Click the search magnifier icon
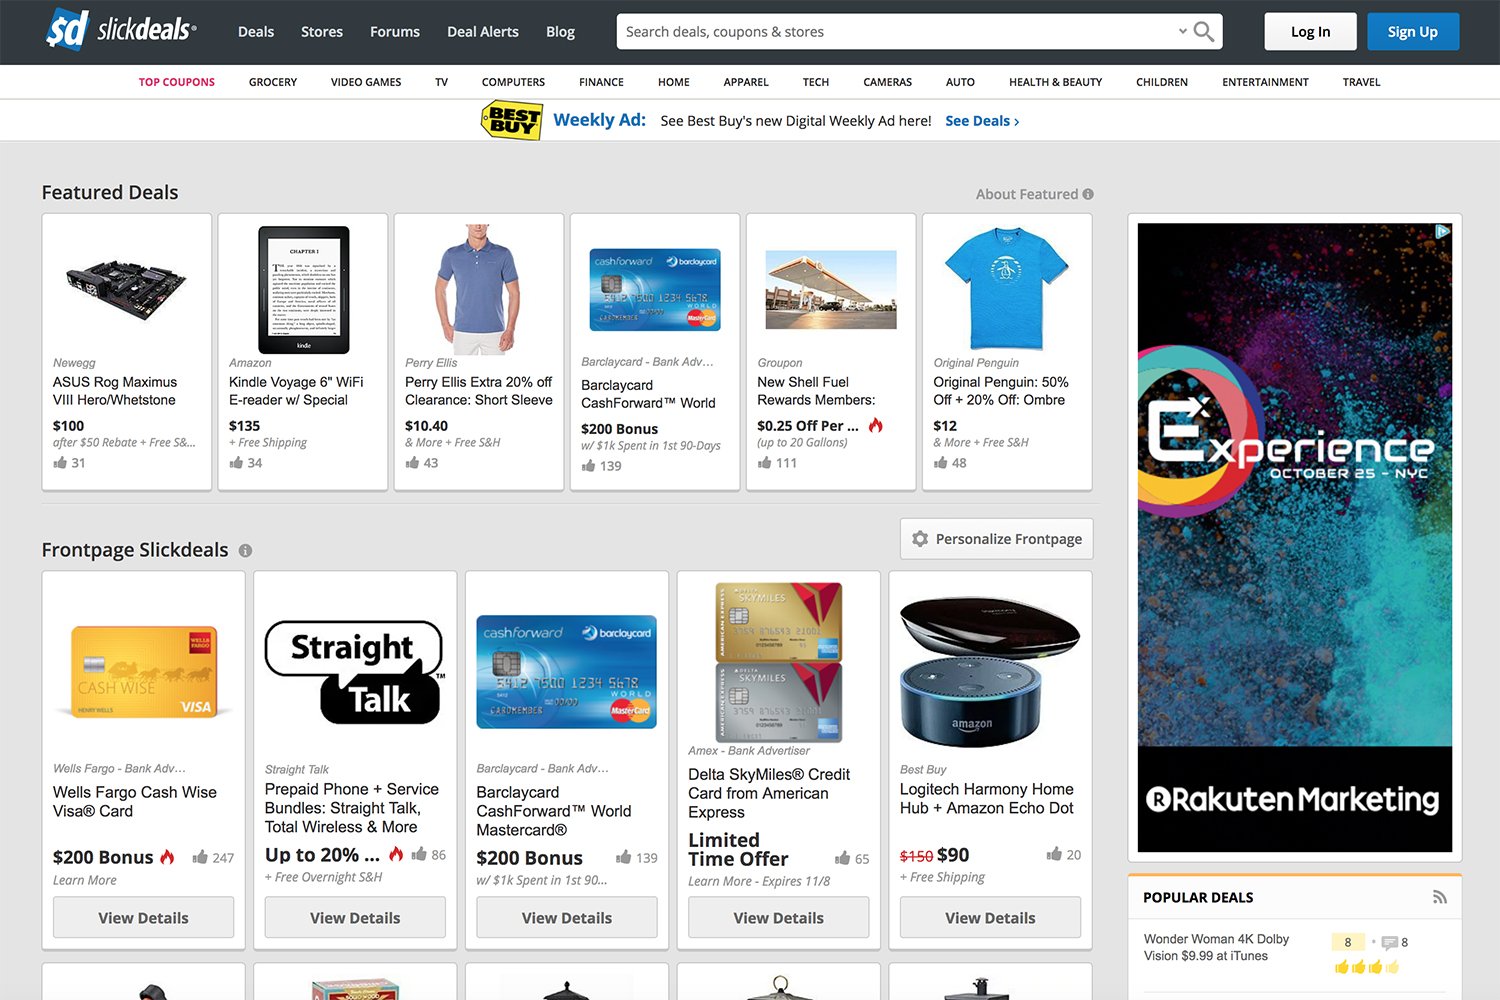 click(1204, 32)
